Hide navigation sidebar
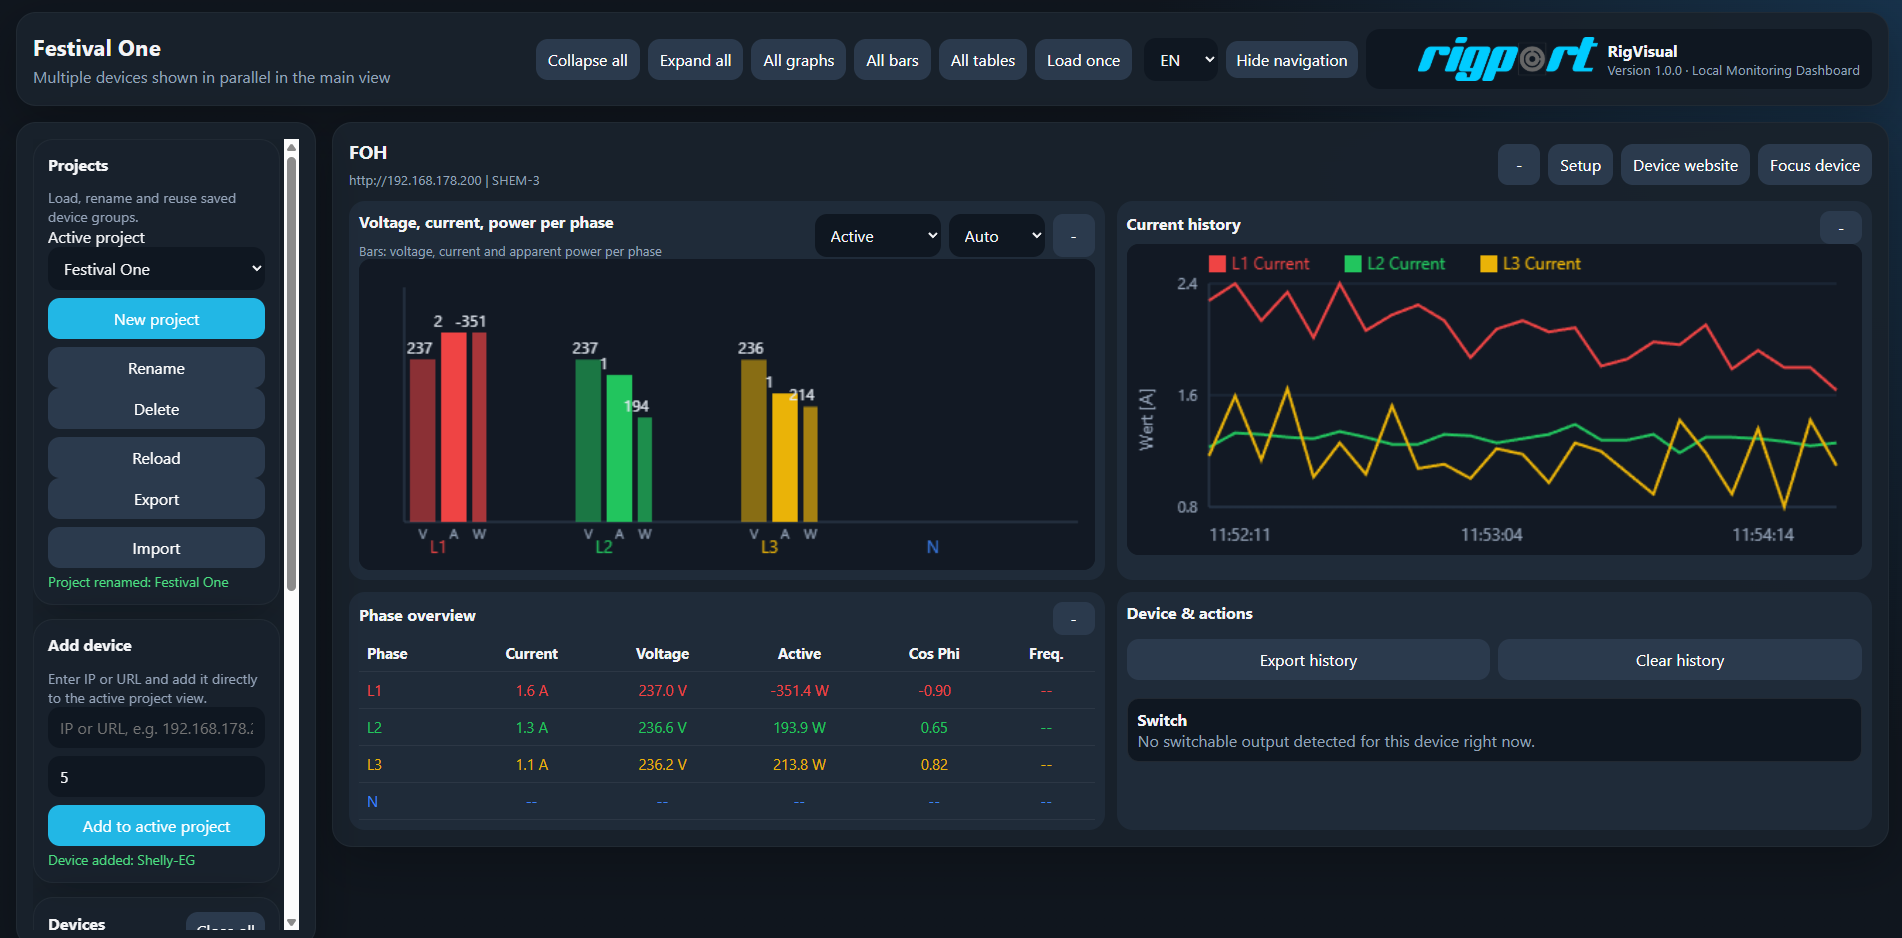 (x=1291, y=60)
